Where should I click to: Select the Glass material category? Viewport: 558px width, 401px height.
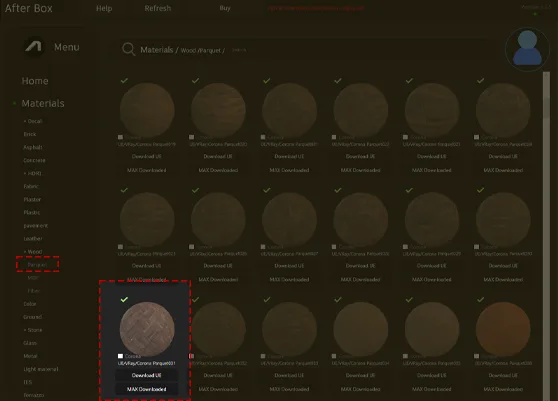pyautogui.click(x=30, y=343)
